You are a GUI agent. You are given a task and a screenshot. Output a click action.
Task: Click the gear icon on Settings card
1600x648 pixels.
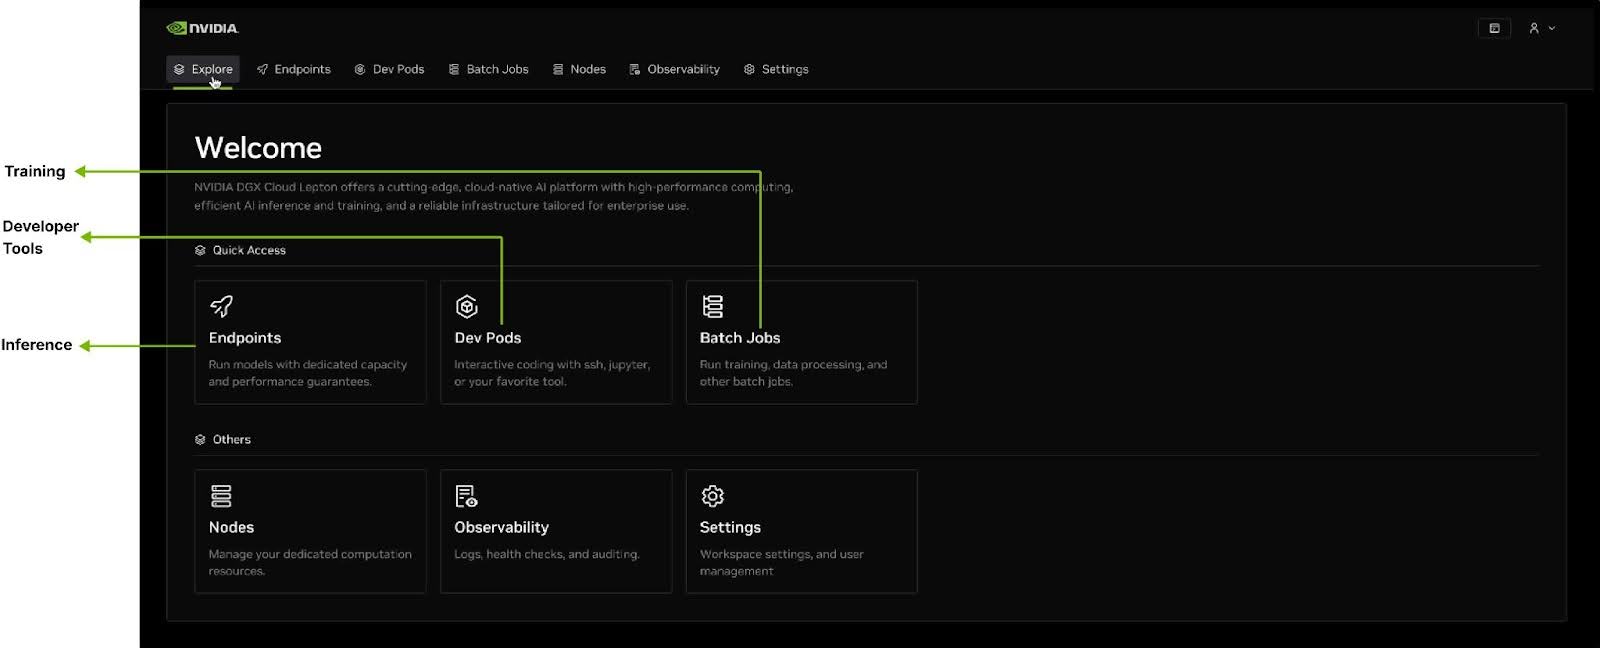[712, 495]
